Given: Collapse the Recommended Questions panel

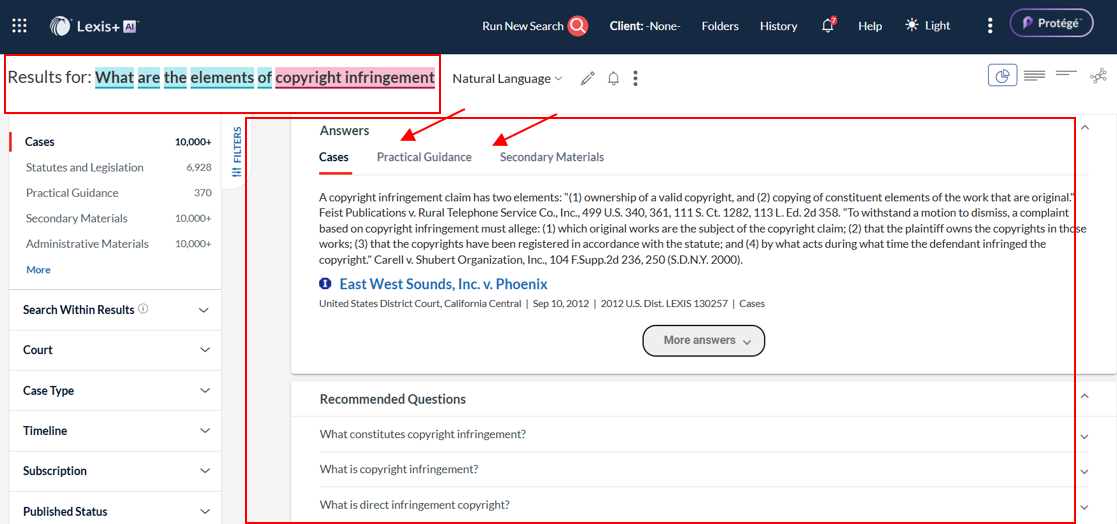Looking at the screenshot, I should point(1084,396).
